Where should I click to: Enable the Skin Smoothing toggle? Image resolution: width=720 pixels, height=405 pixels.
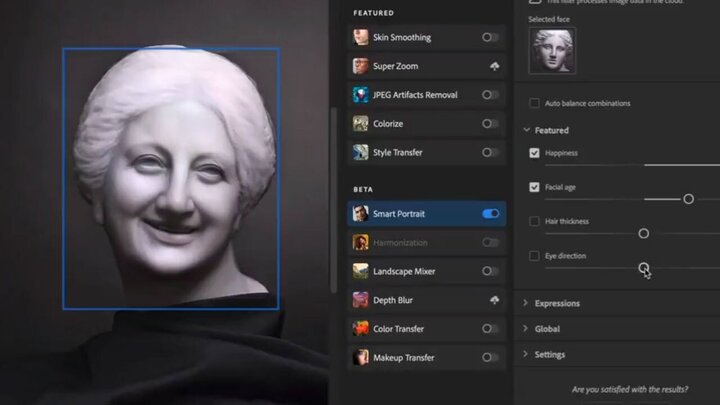(x=490, y=37)
